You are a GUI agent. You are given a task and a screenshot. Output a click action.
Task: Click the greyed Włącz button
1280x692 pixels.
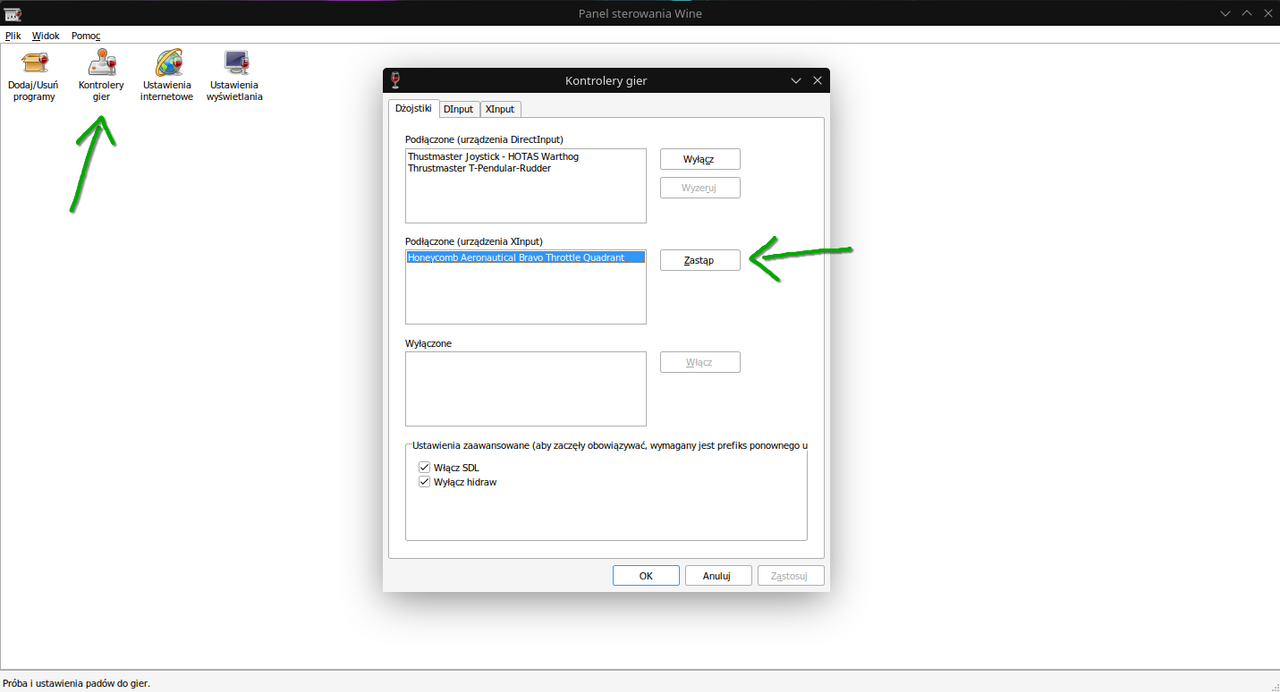point(700,362)
